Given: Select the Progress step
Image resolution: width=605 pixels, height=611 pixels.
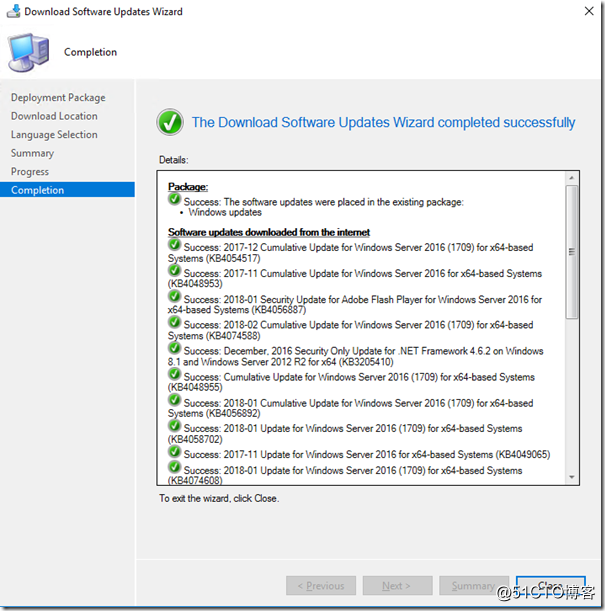Looking at the screenshot, I should [30, 172].
